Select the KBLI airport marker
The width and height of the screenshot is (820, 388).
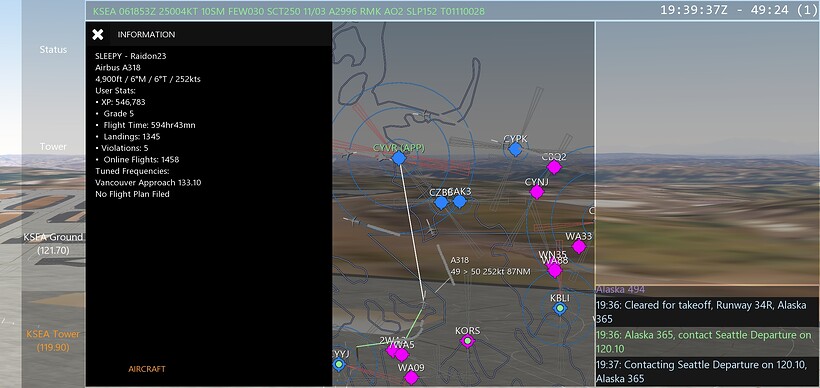point(560,309)
